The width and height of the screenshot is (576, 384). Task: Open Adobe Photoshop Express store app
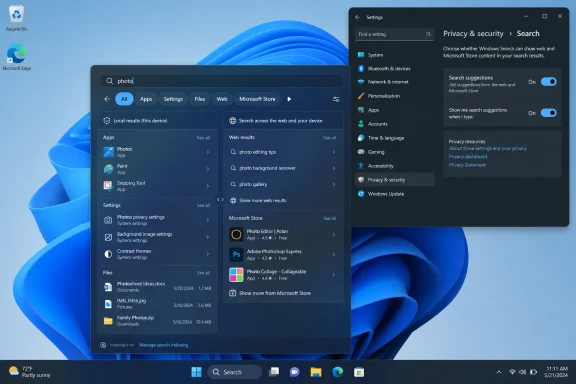pyautogui.click(x=283, y=255)
